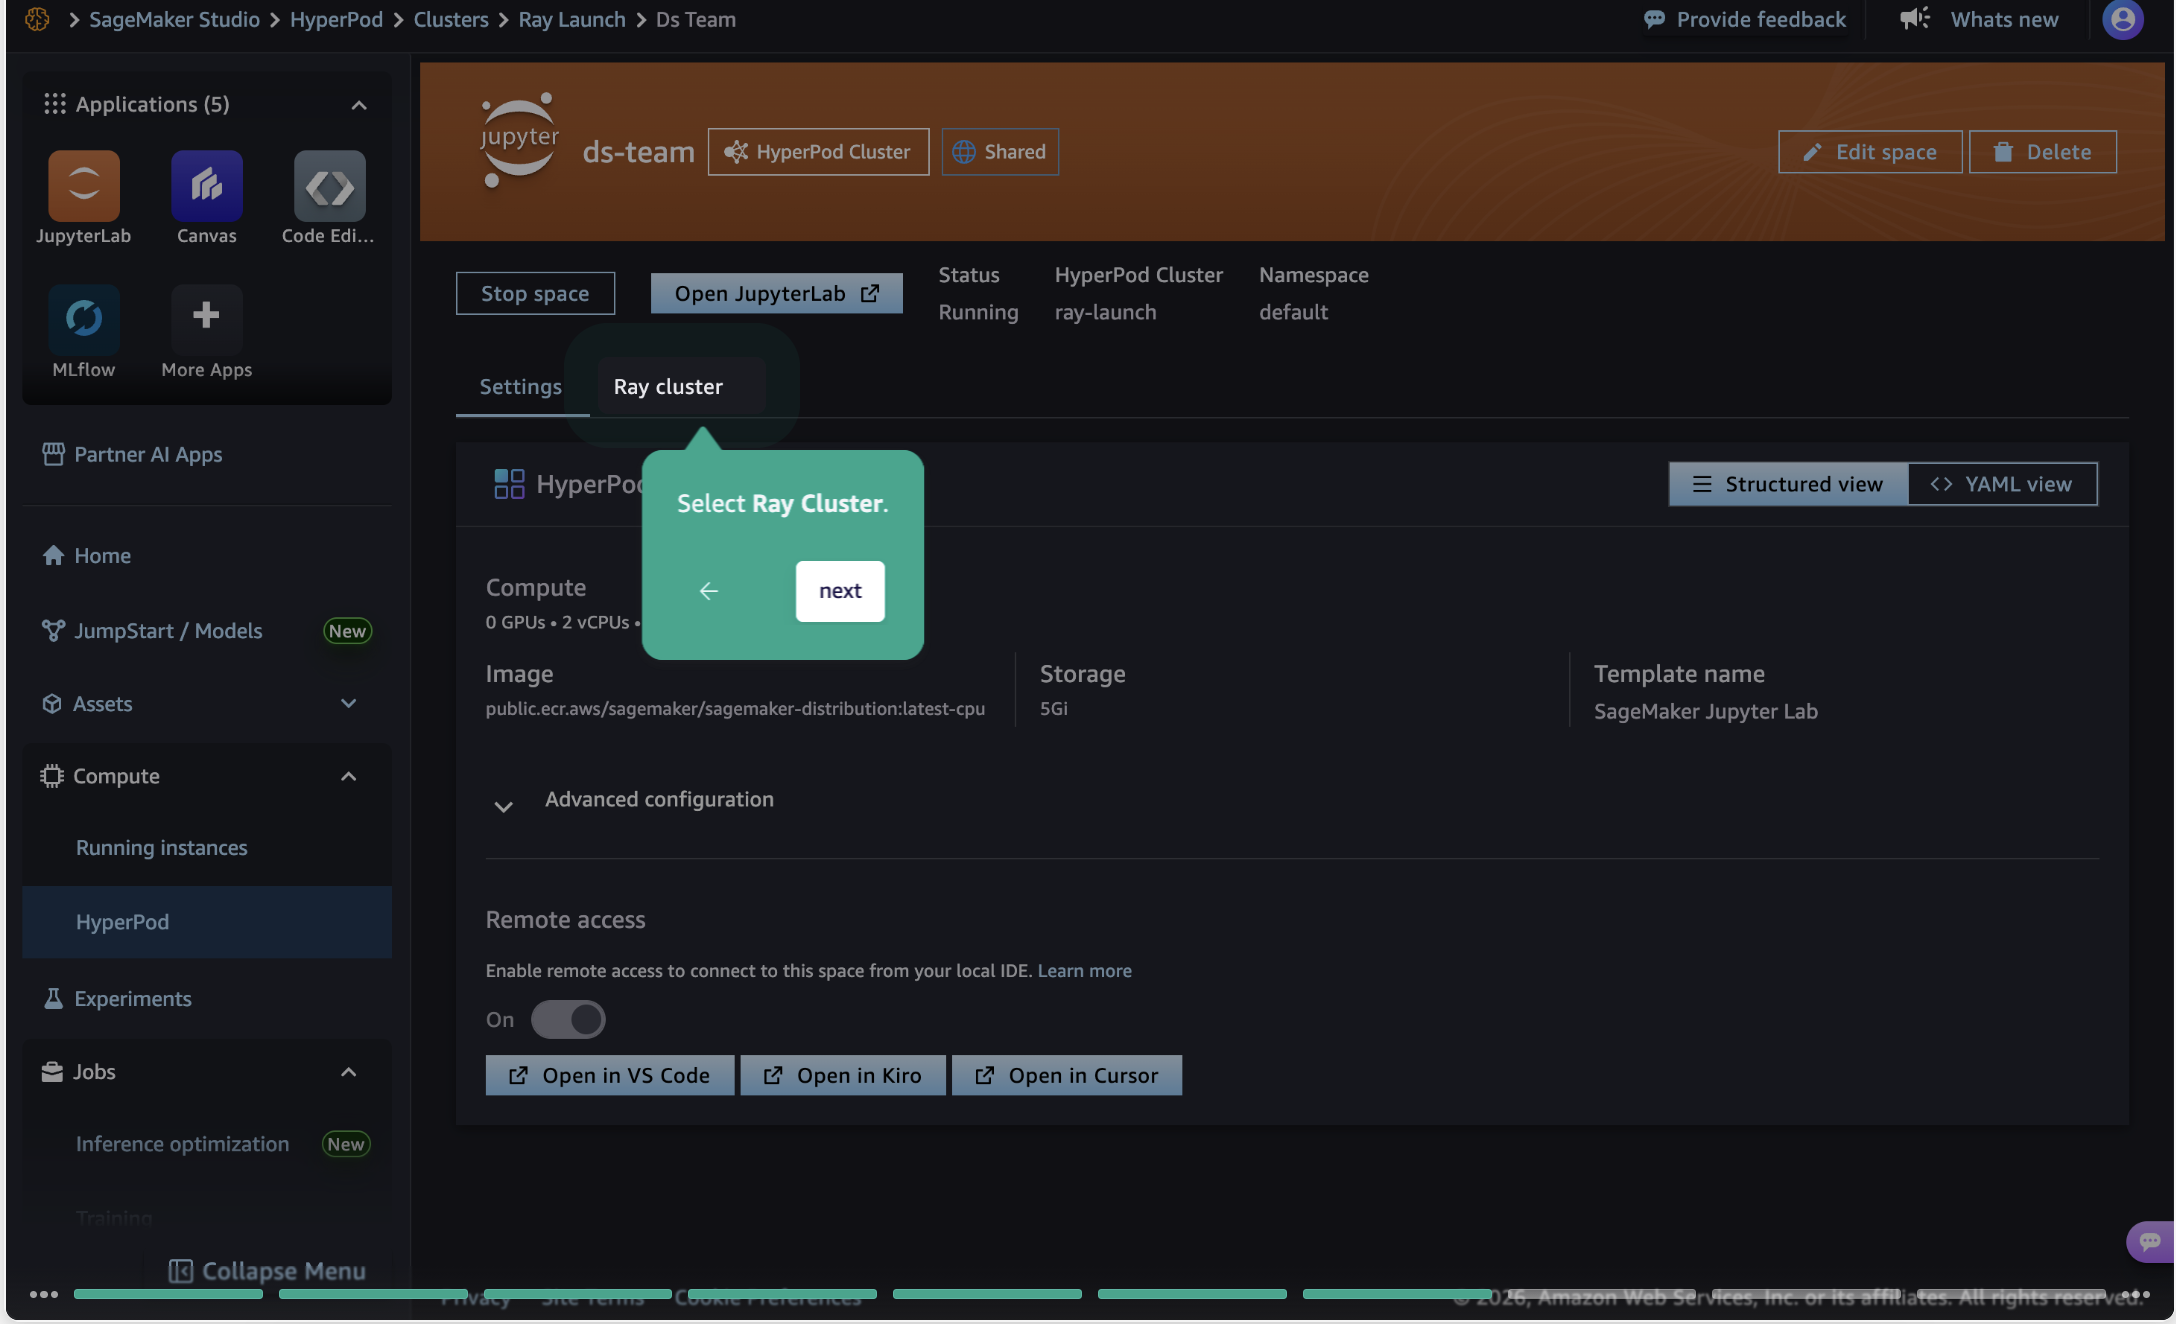The height and width of the screenshot is (1324, 2176).
Task: Click the Stop space button
Action: click(x=535, y=294)
